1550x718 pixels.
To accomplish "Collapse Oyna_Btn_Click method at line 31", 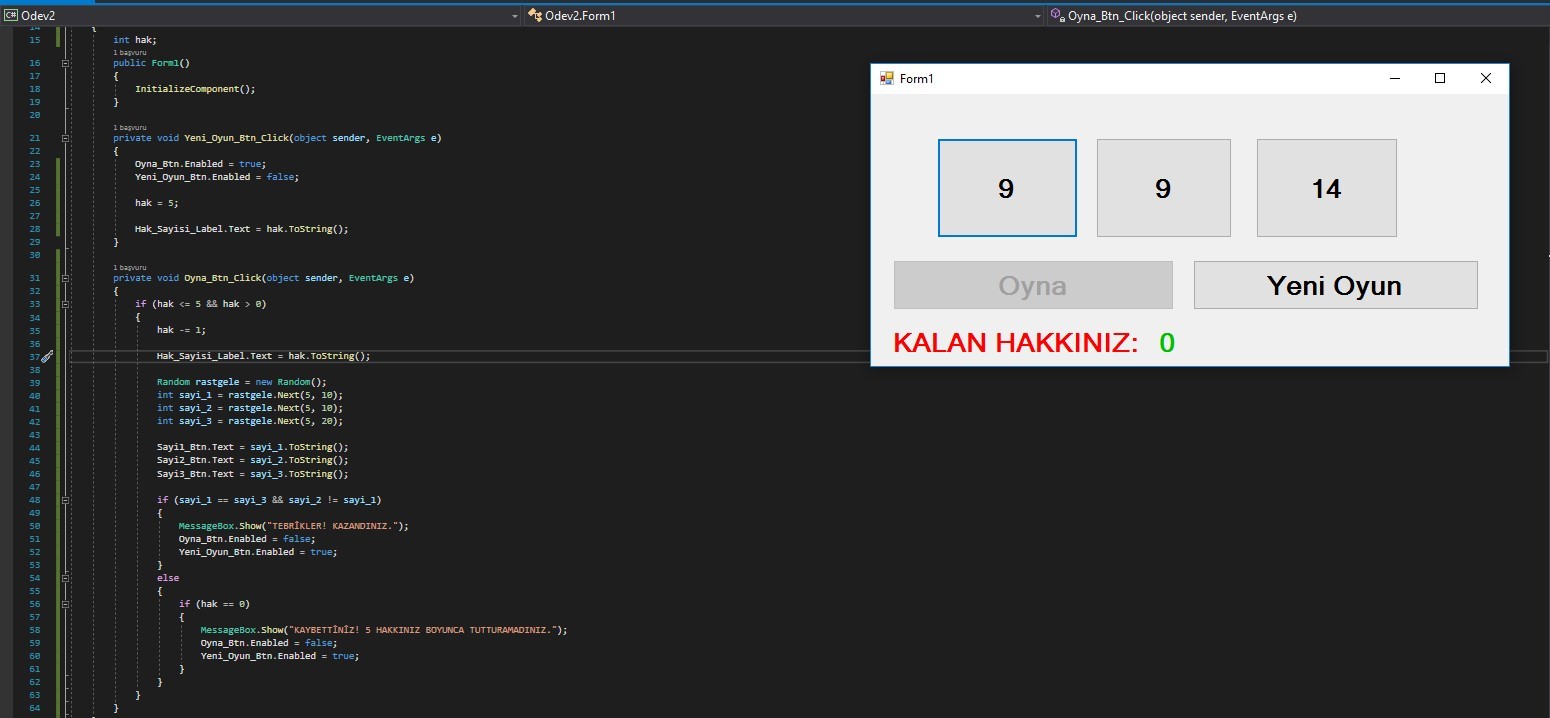I will [x=66, y=278].
